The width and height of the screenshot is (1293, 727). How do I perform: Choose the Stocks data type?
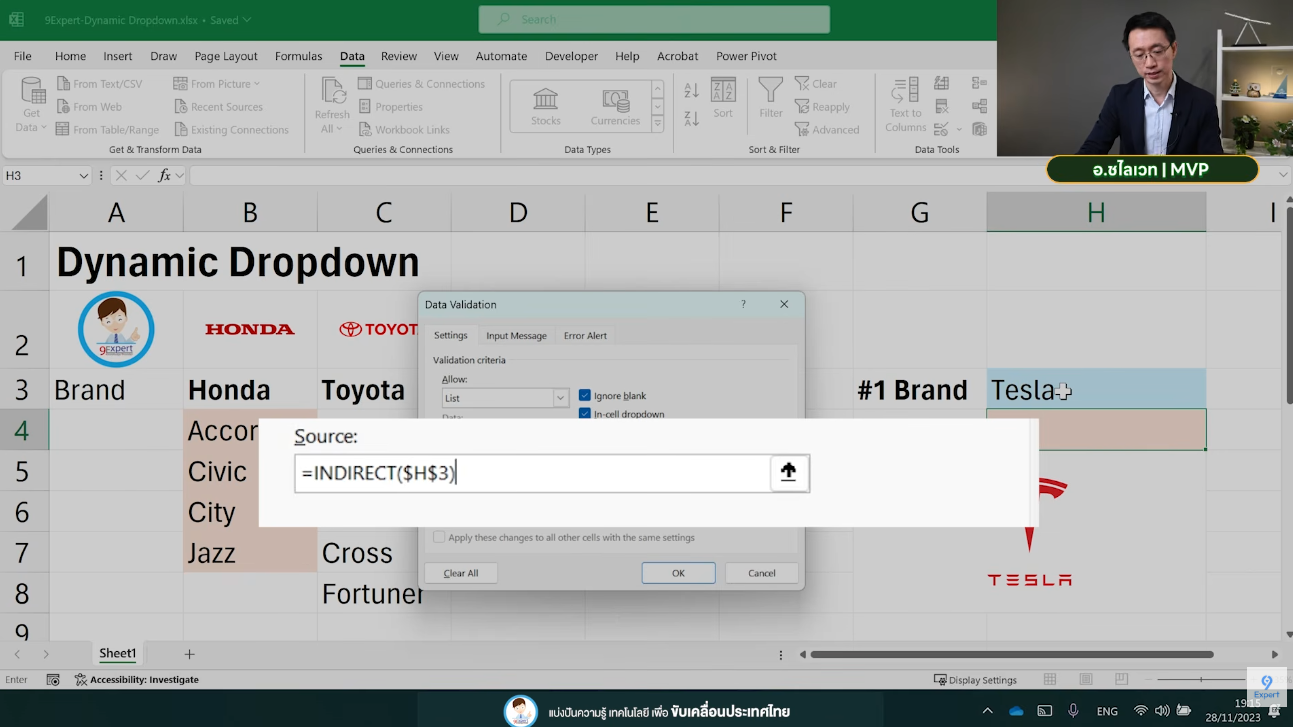coord(546,106)
